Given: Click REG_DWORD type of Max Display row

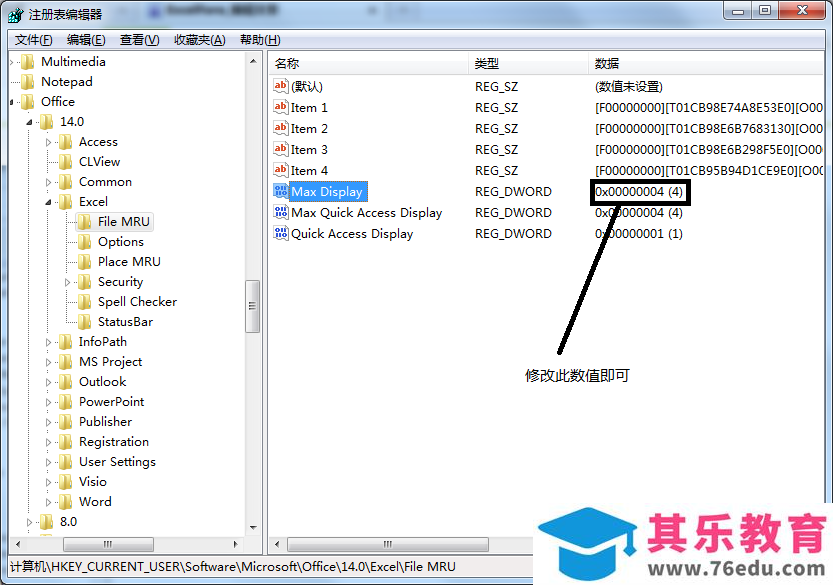Looking at the screenshot, I should click(x=513, y=192).
